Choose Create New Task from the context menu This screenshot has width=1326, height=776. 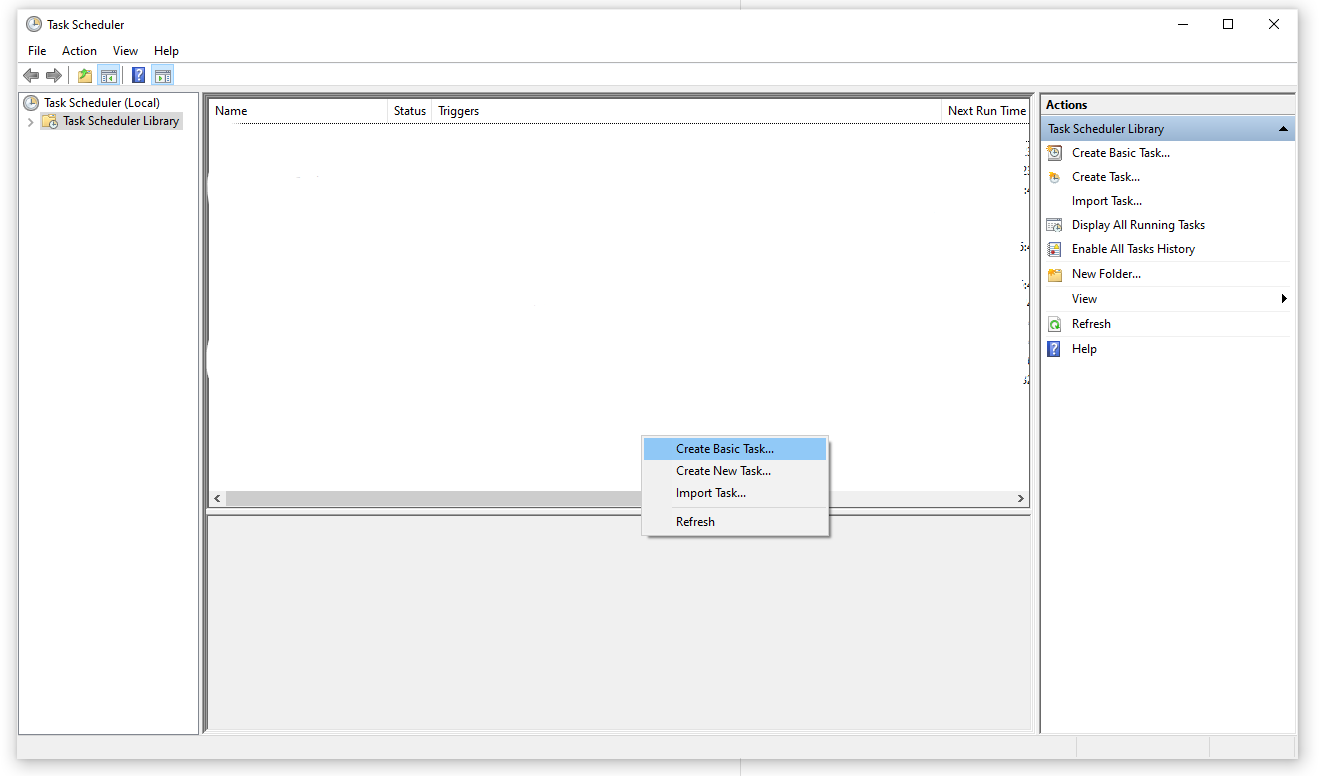[x=723, y=470]
